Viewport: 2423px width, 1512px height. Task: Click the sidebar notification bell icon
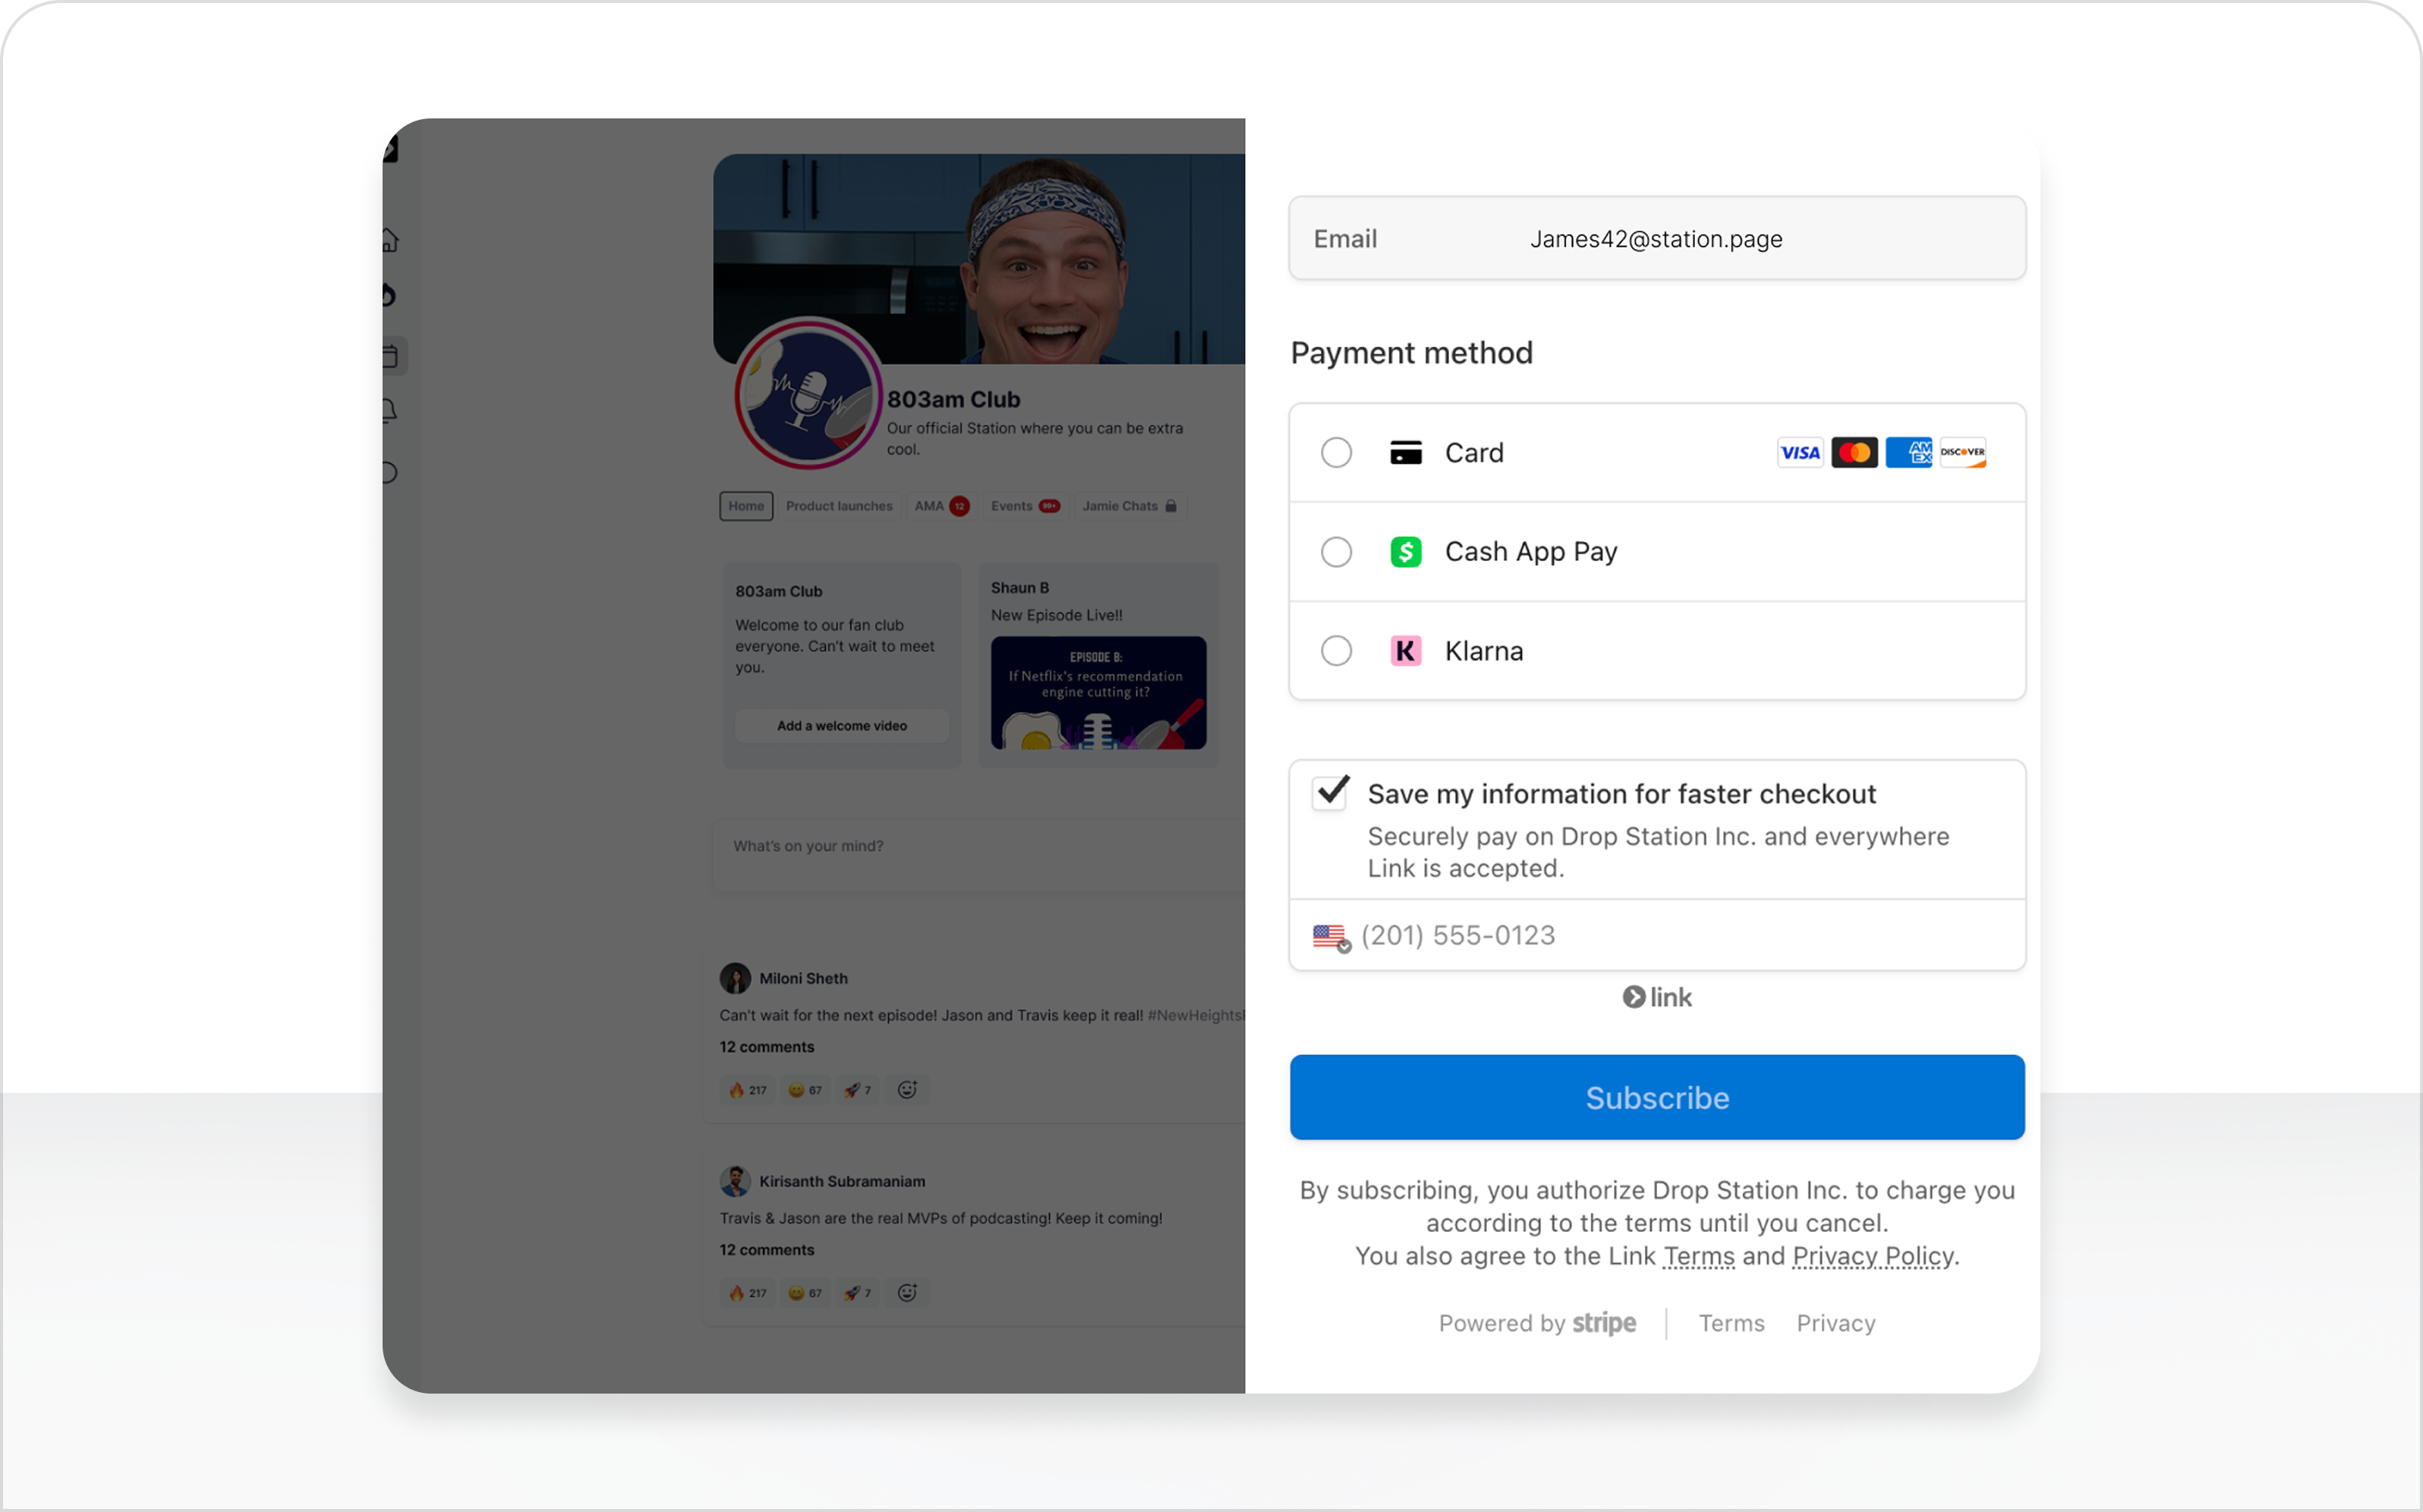tap(390, 411)
